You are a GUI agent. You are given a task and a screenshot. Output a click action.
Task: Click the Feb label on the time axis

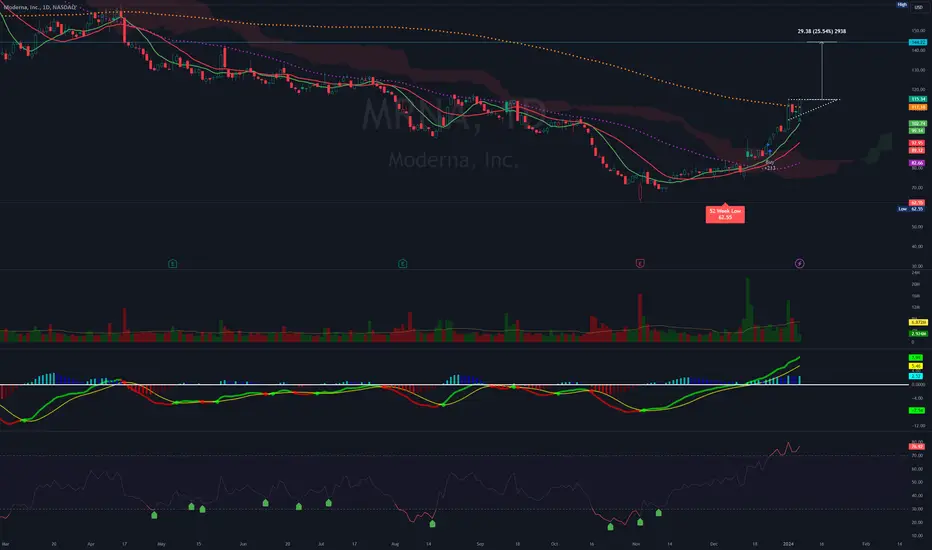coord(866,544)
